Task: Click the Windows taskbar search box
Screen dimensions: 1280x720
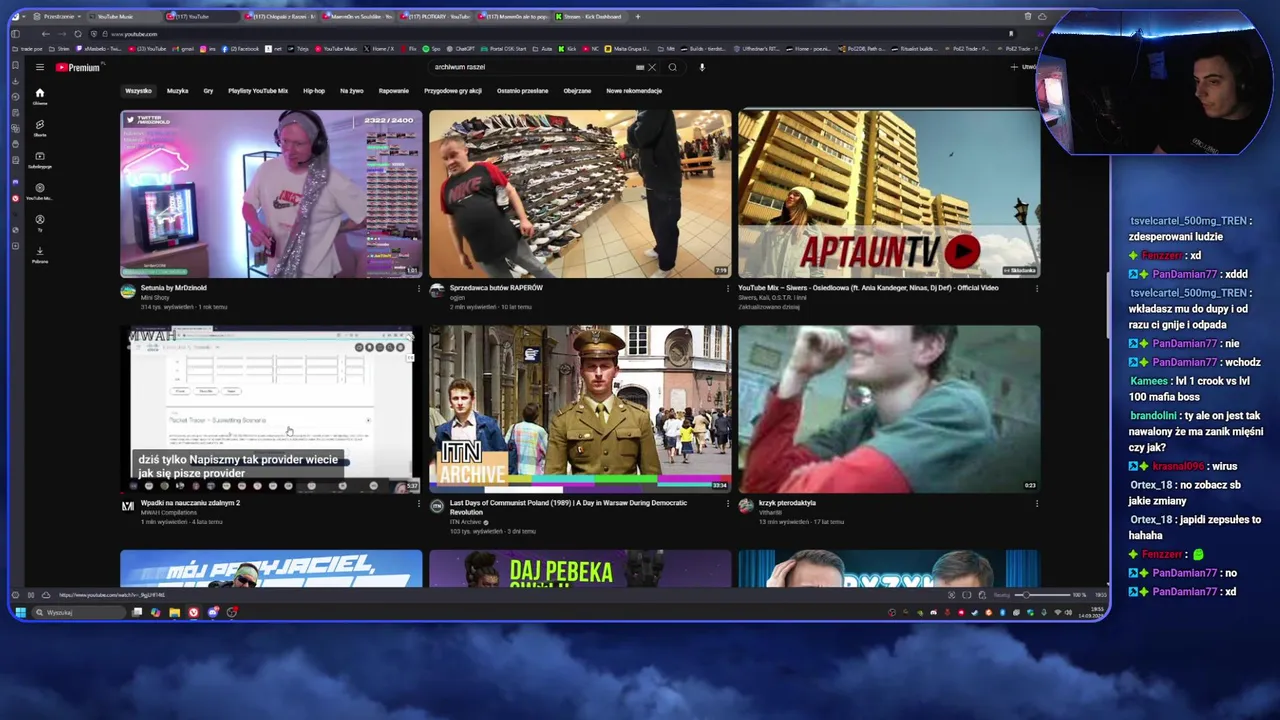Action: coord(78,612)
